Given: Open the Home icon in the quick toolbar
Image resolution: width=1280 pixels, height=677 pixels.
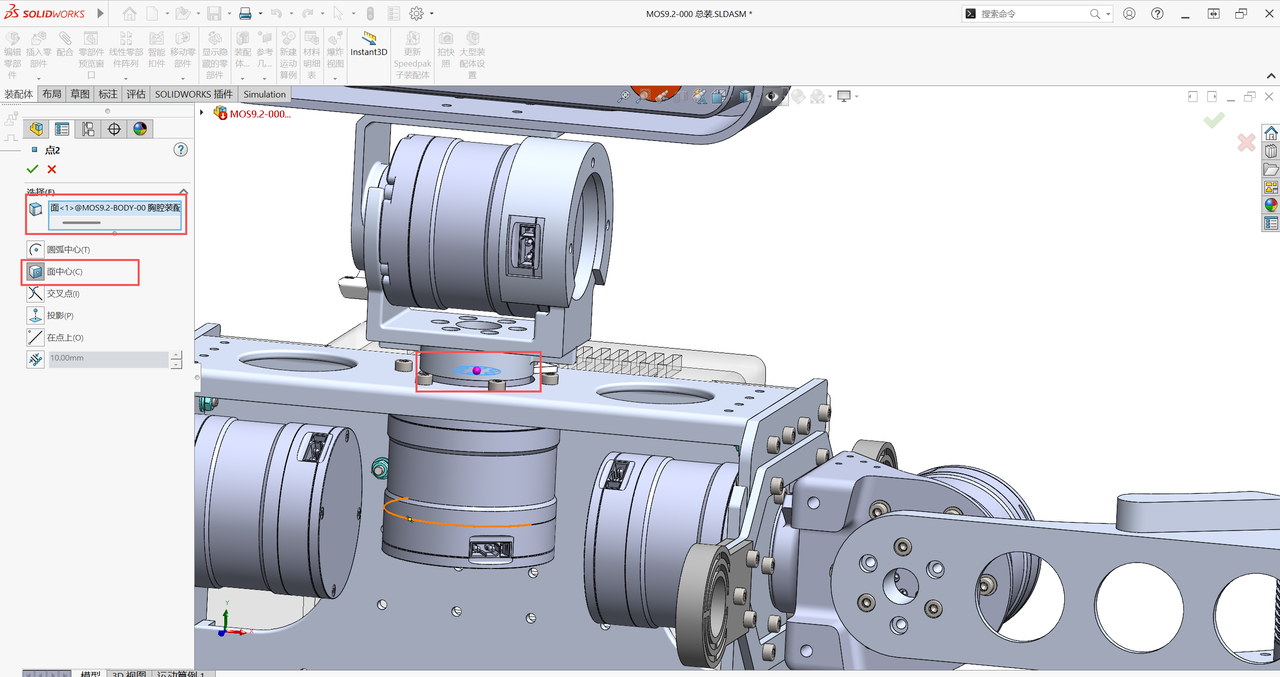Looking at the screenshot, I should tap(130, 14).
